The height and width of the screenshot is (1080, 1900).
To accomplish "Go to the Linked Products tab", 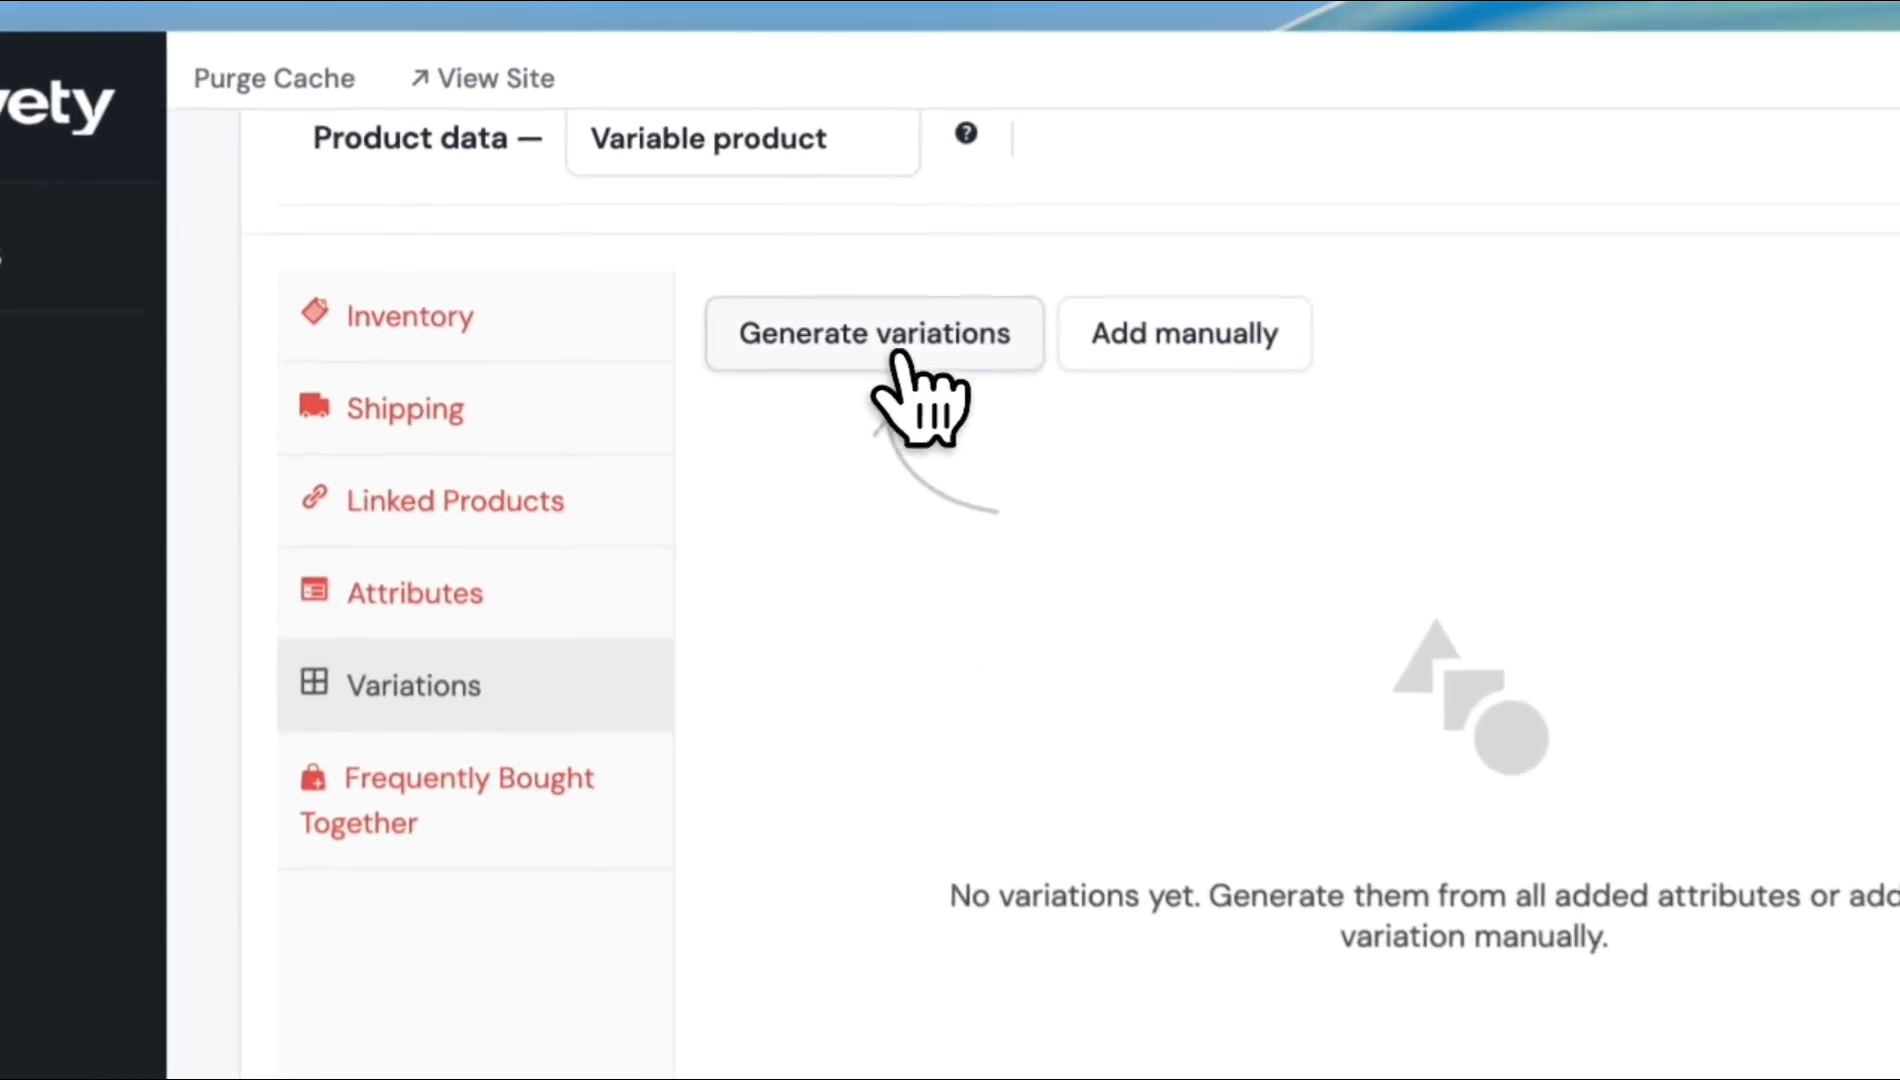I will click(x=455, y=501).
